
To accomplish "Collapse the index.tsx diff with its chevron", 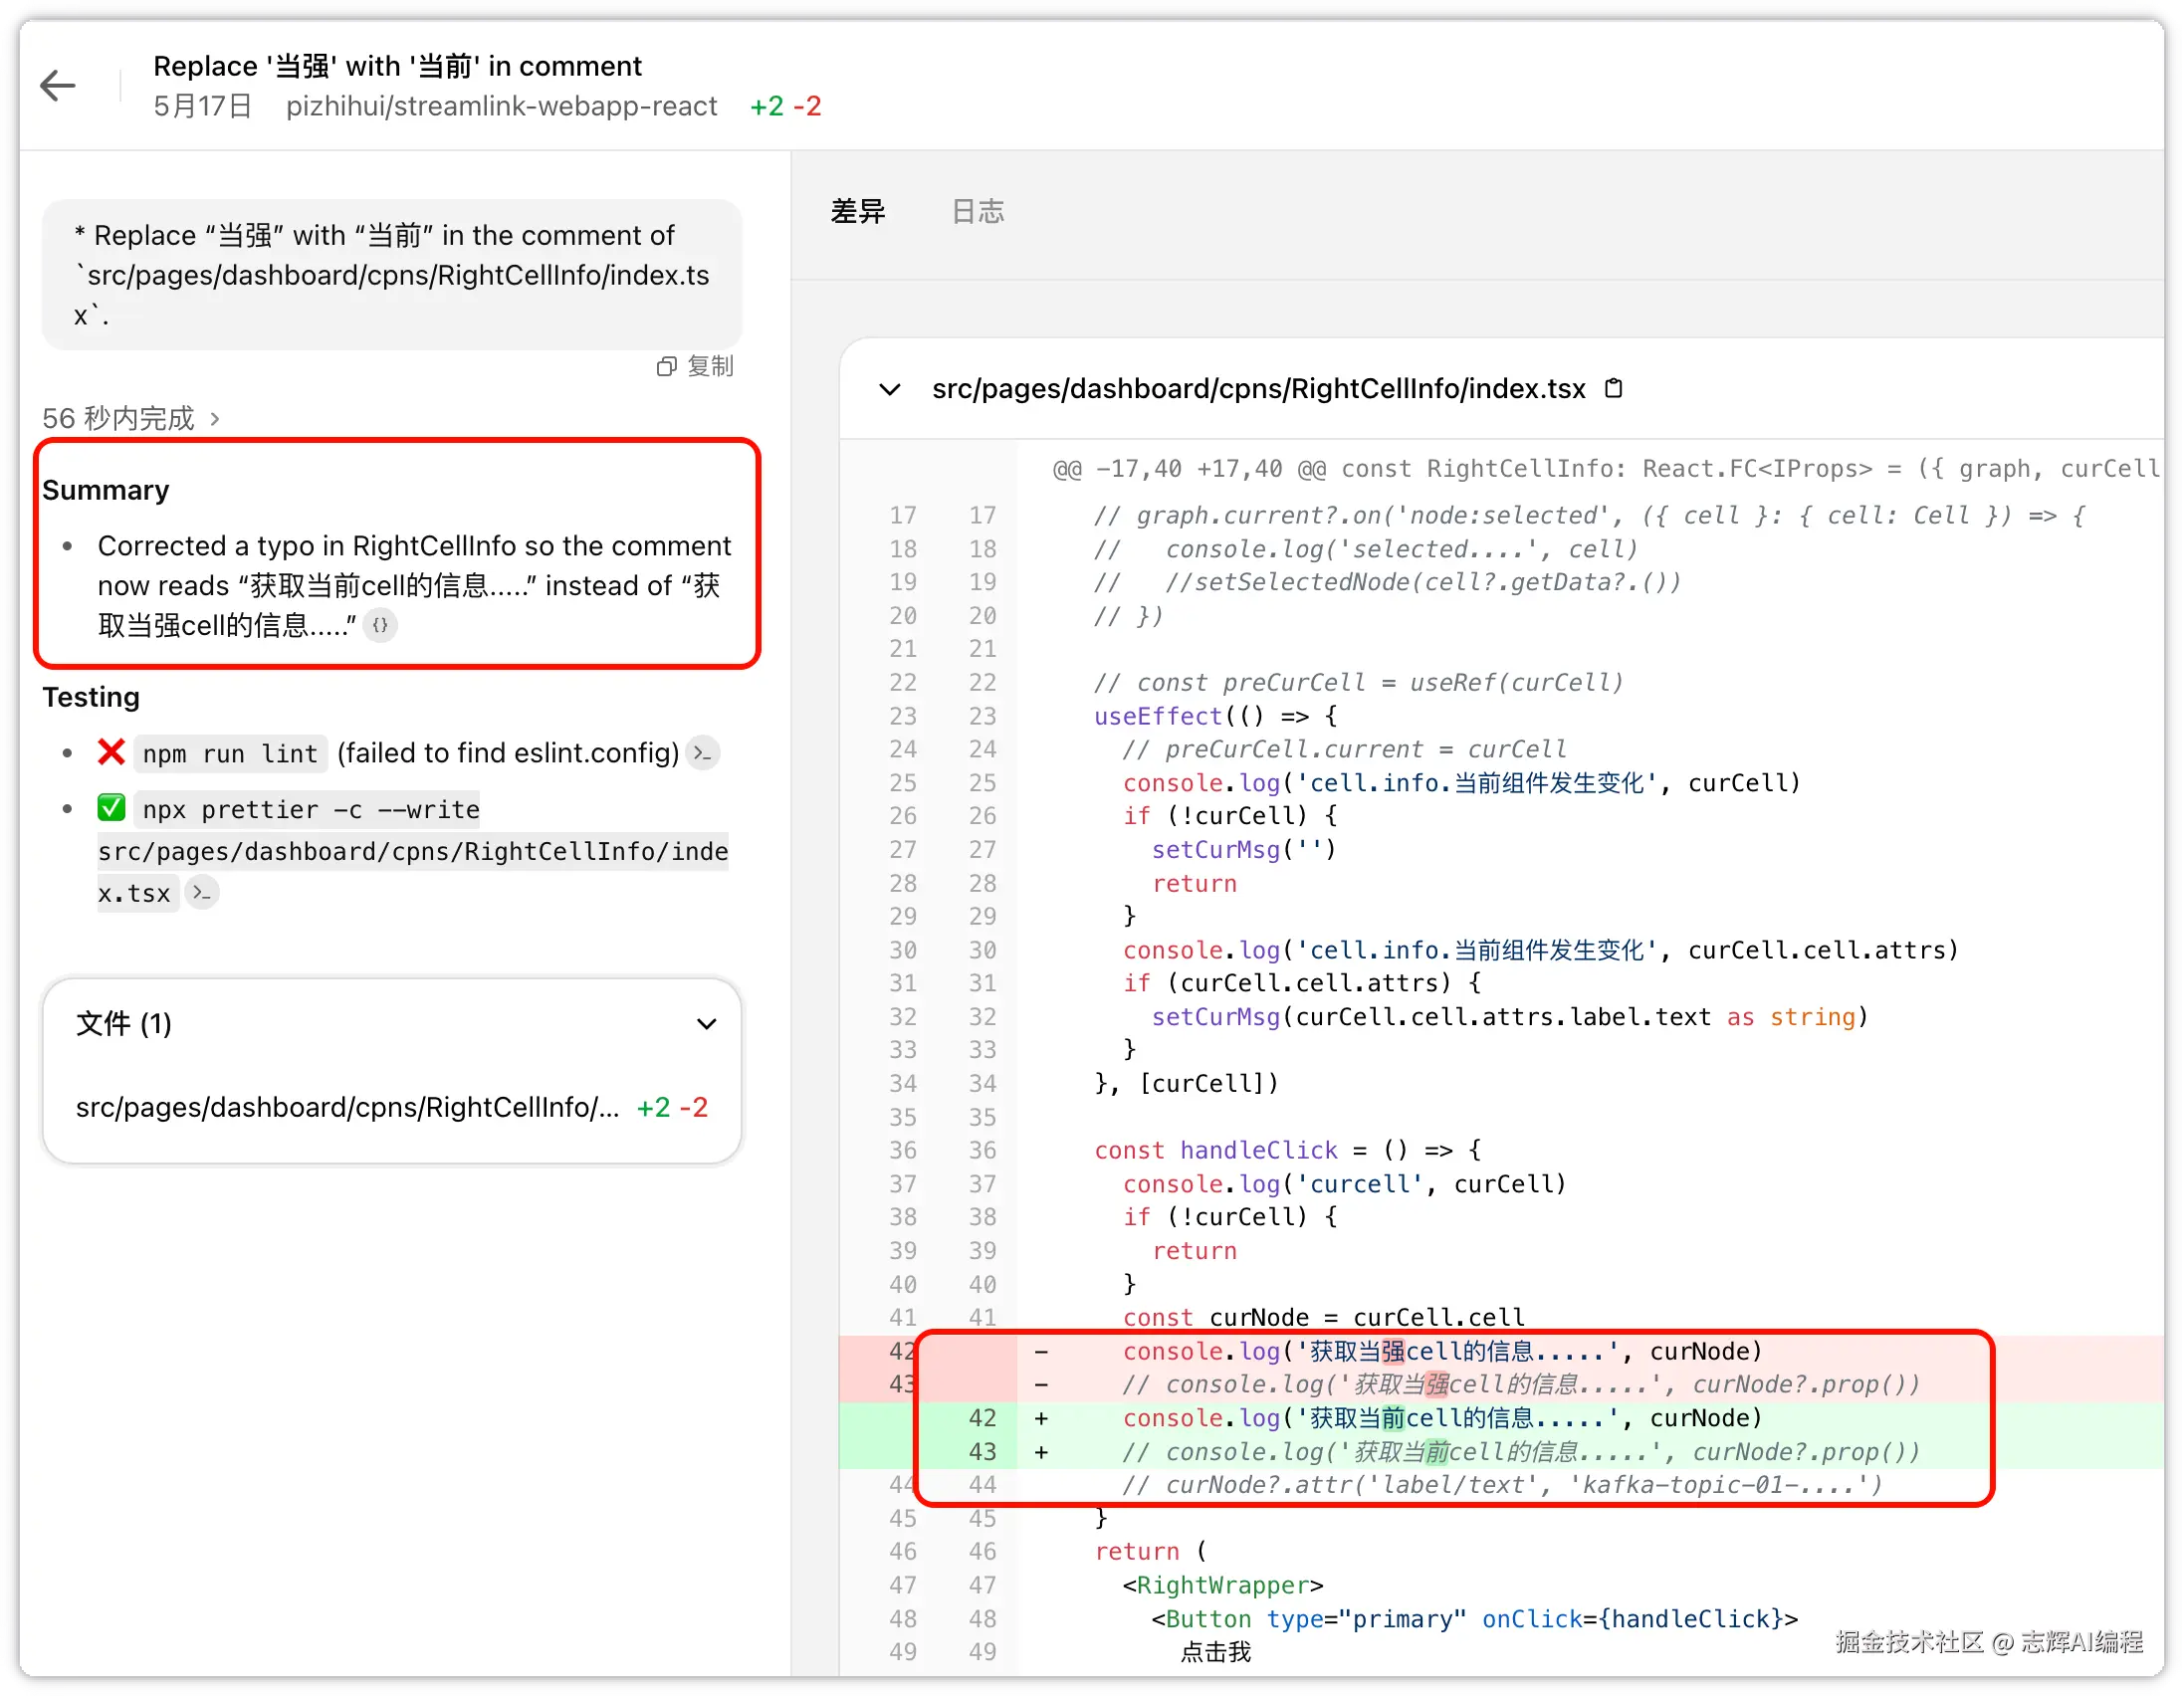I will point(889,389).
